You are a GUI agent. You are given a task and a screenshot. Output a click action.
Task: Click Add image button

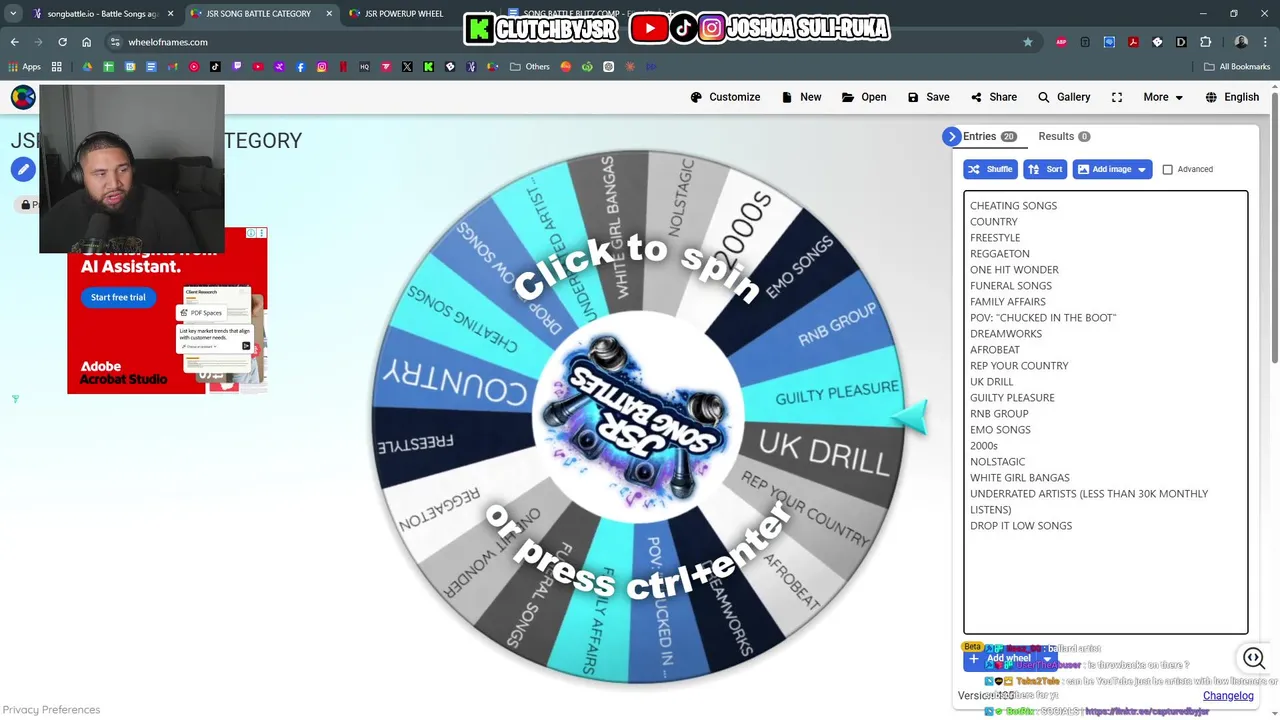[x=1103, y=169]
